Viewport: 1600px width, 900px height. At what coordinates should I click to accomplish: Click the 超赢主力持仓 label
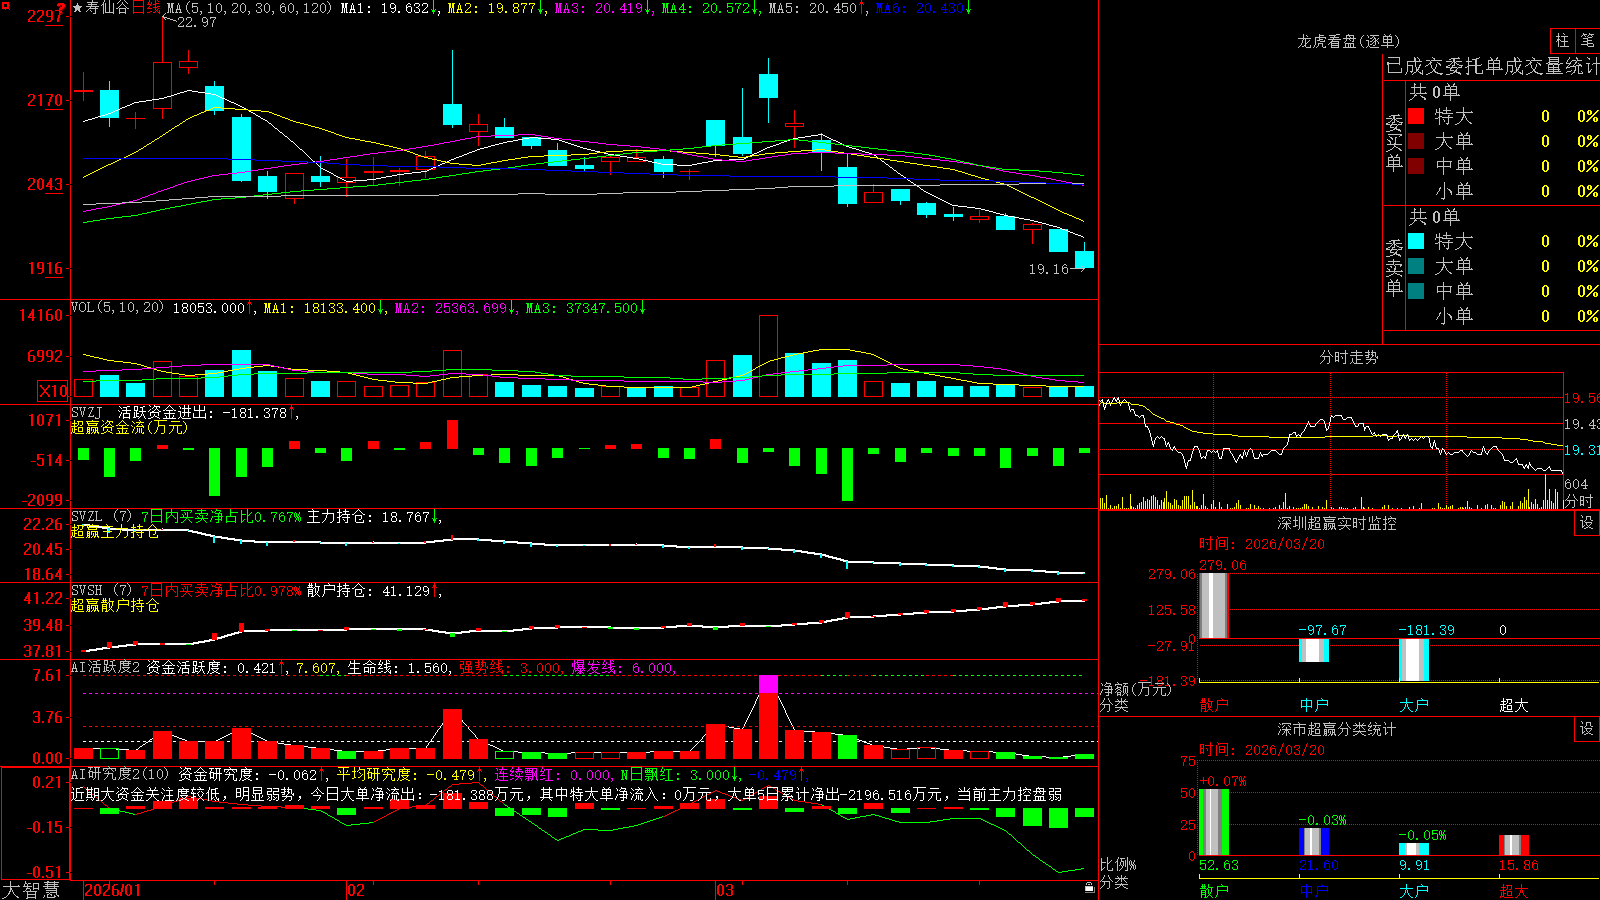pos(115,531)
